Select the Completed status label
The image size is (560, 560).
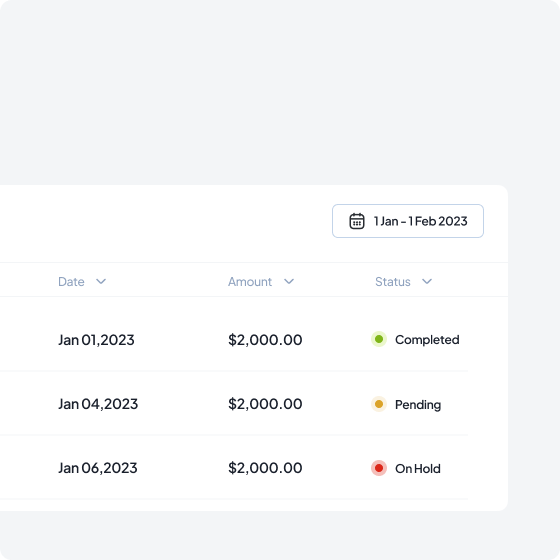tap(427, 340)
